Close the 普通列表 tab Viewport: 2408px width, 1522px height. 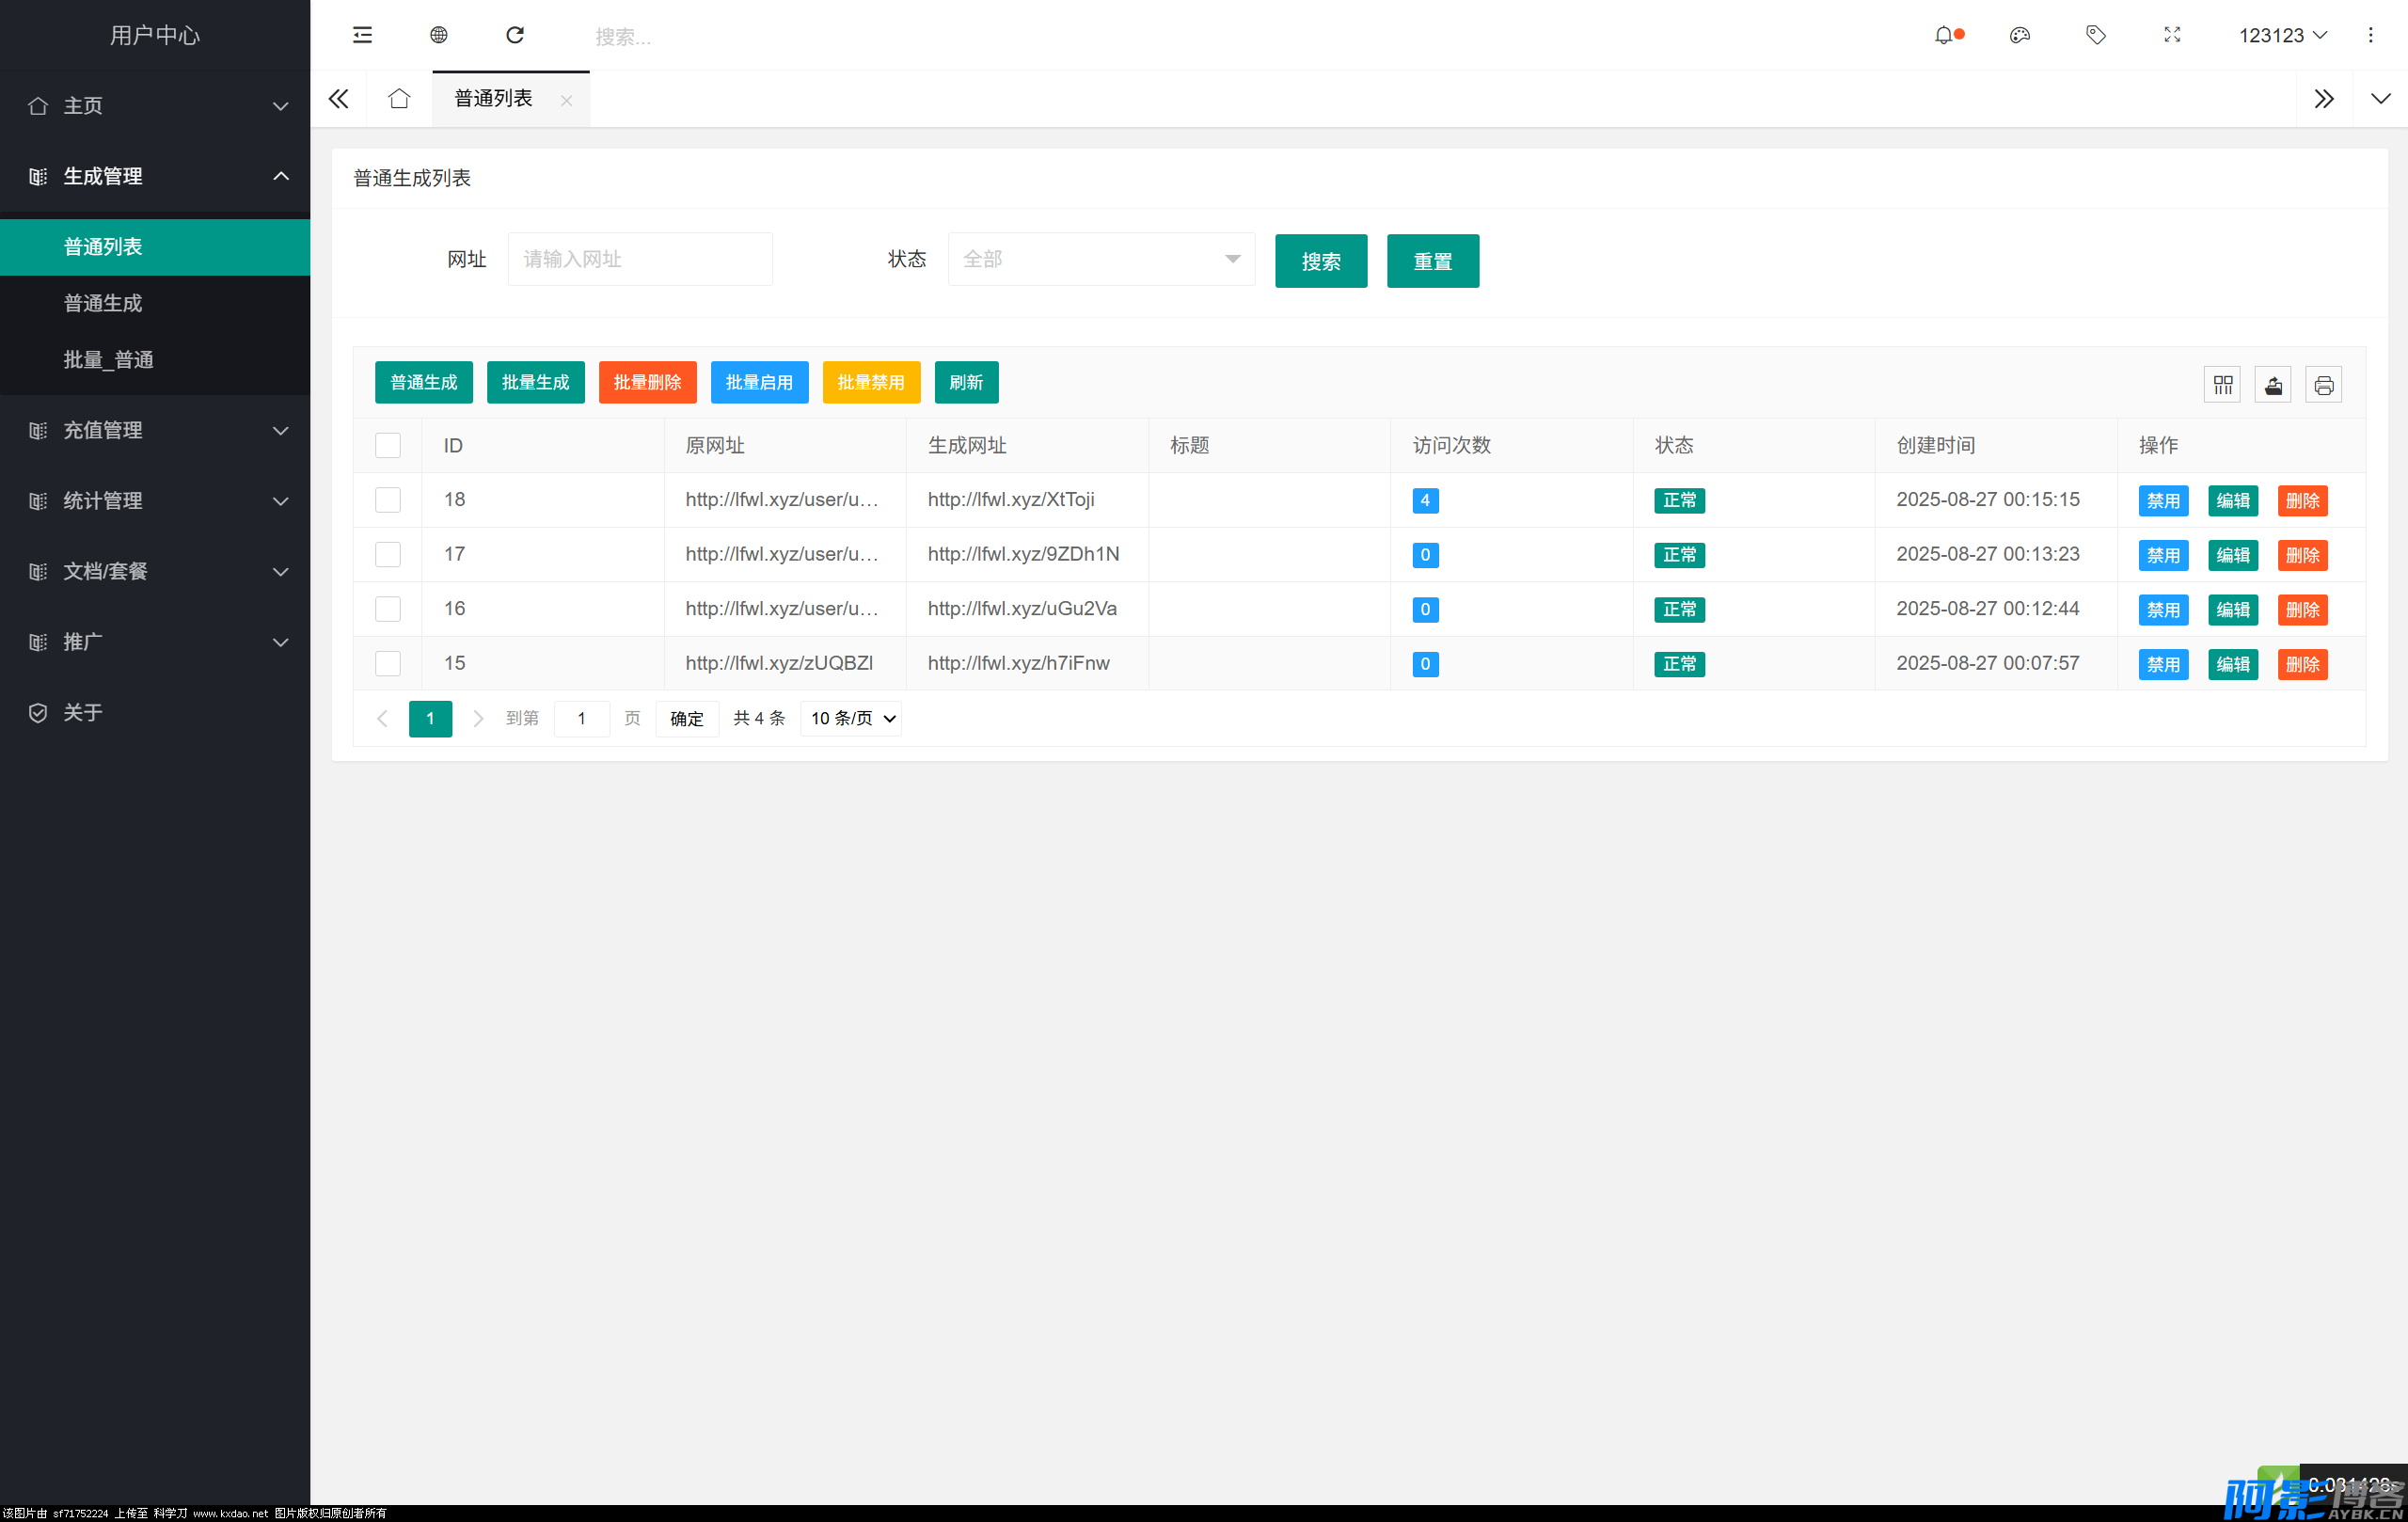pos(566,100)
